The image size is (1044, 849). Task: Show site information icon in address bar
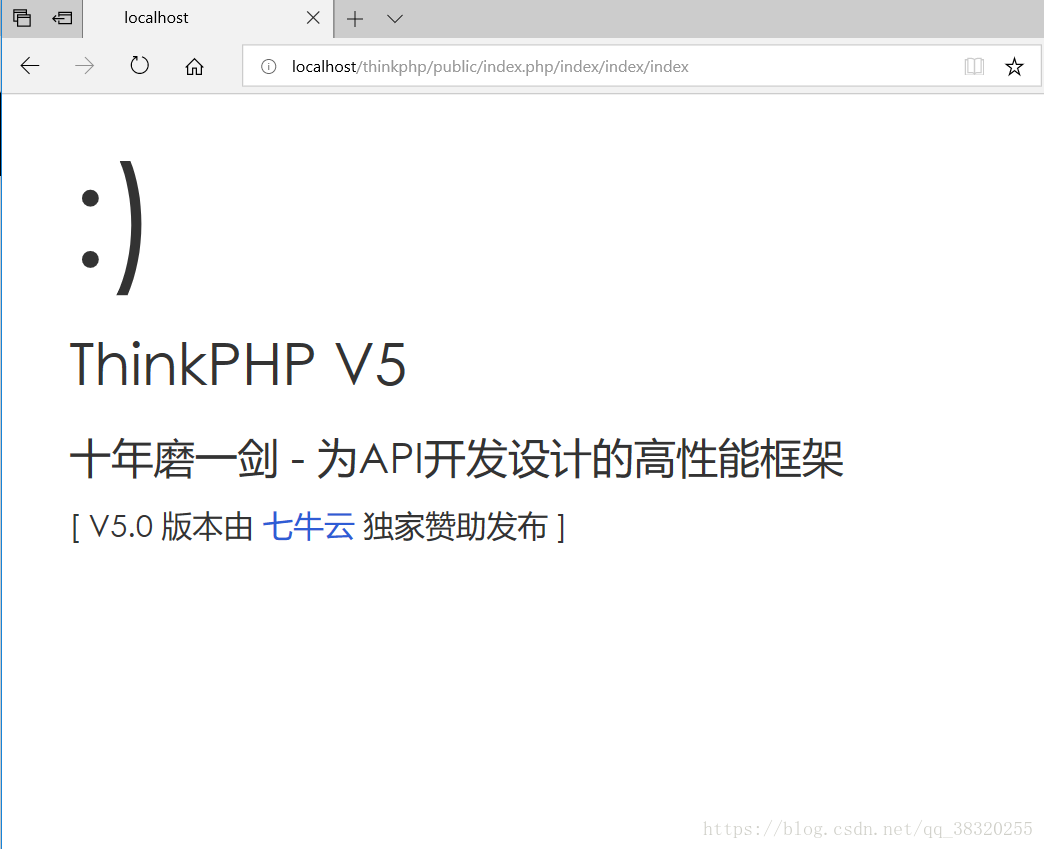tap(268, 67)
